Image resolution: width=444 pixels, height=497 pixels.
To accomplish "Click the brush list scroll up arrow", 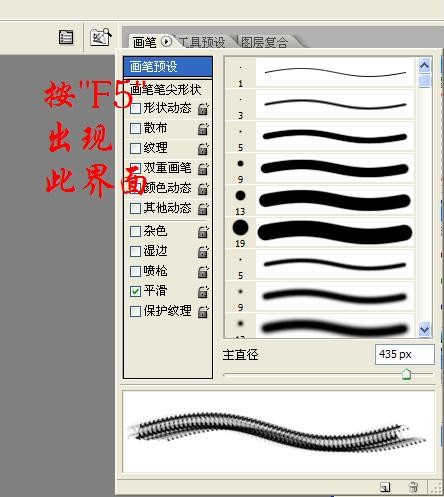I will pyautogui.click(x=424, y=66).
